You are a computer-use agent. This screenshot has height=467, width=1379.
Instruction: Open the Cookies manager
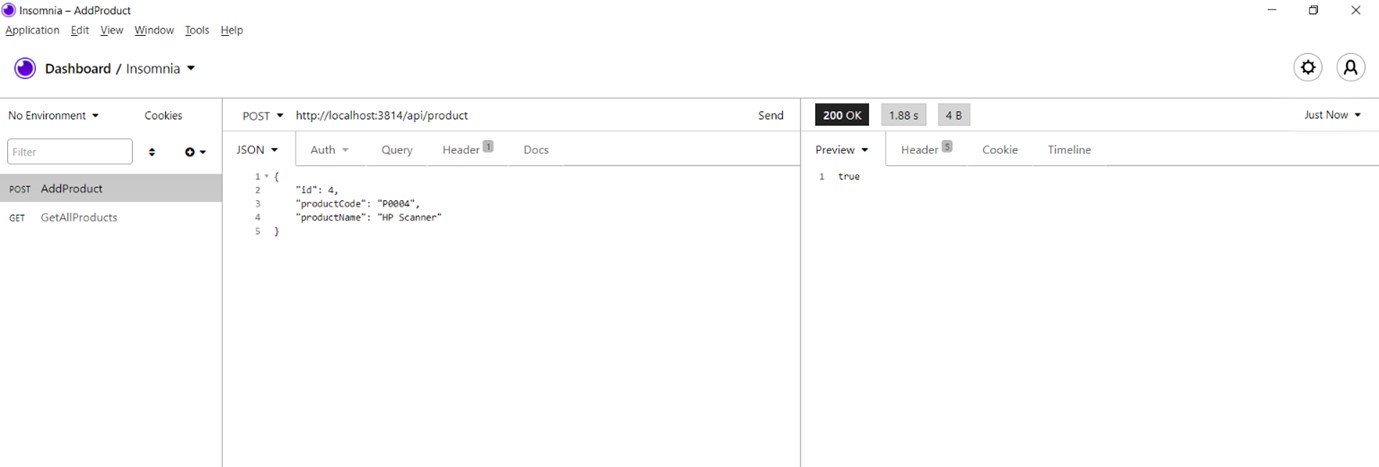163,116
